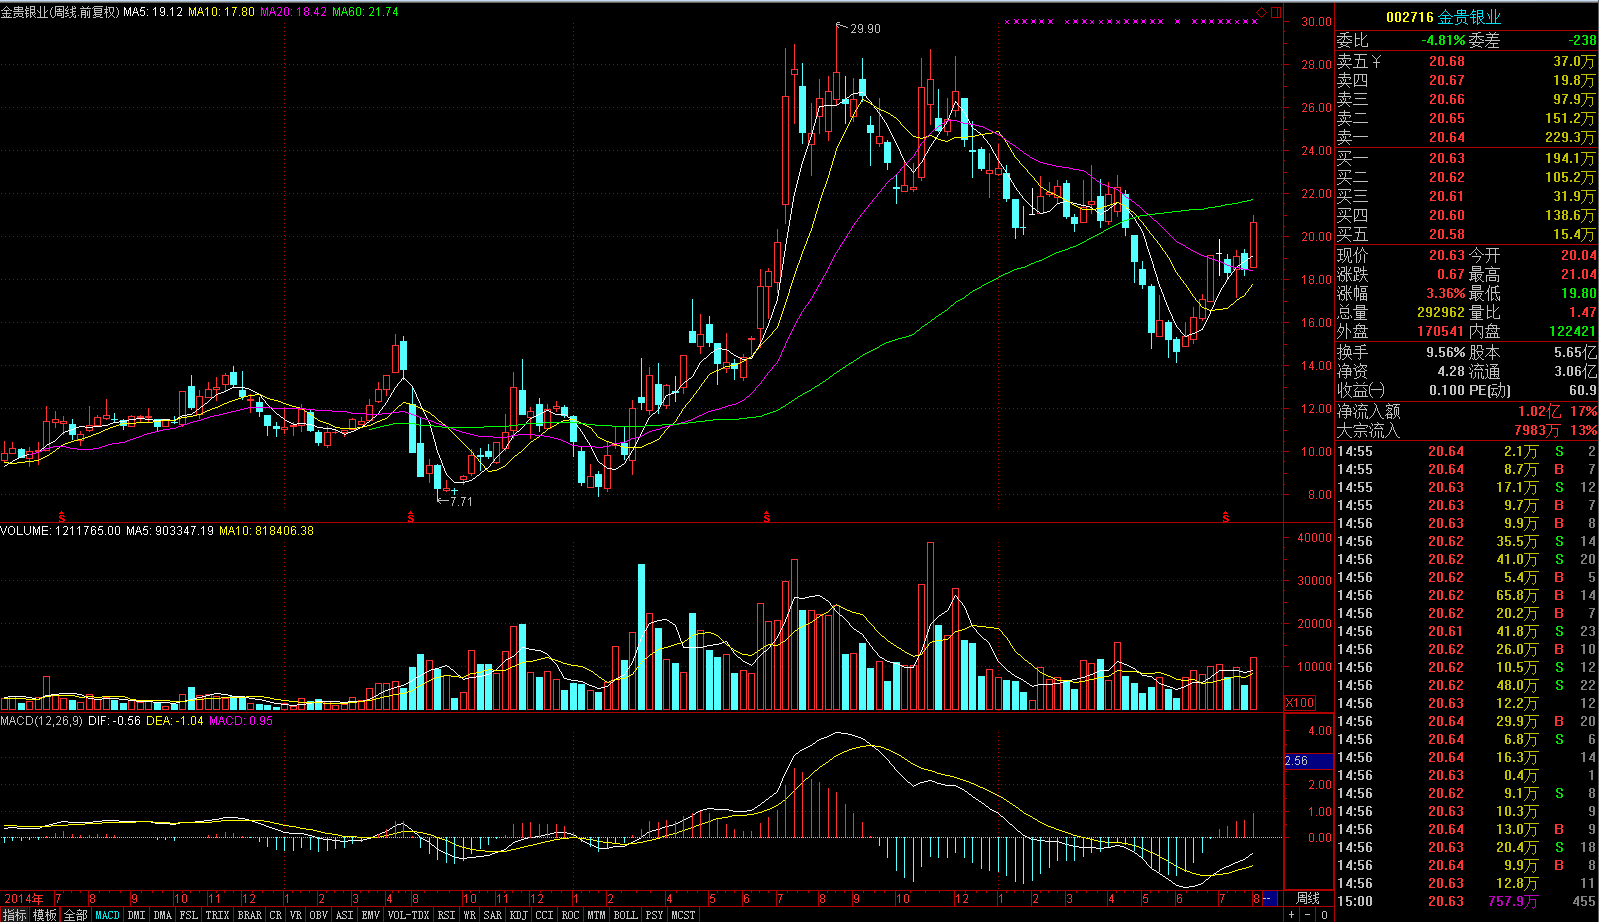Select the 15:00 tick with 757.9万
Screen dimensions: 1599x922
coord(1466,902)
